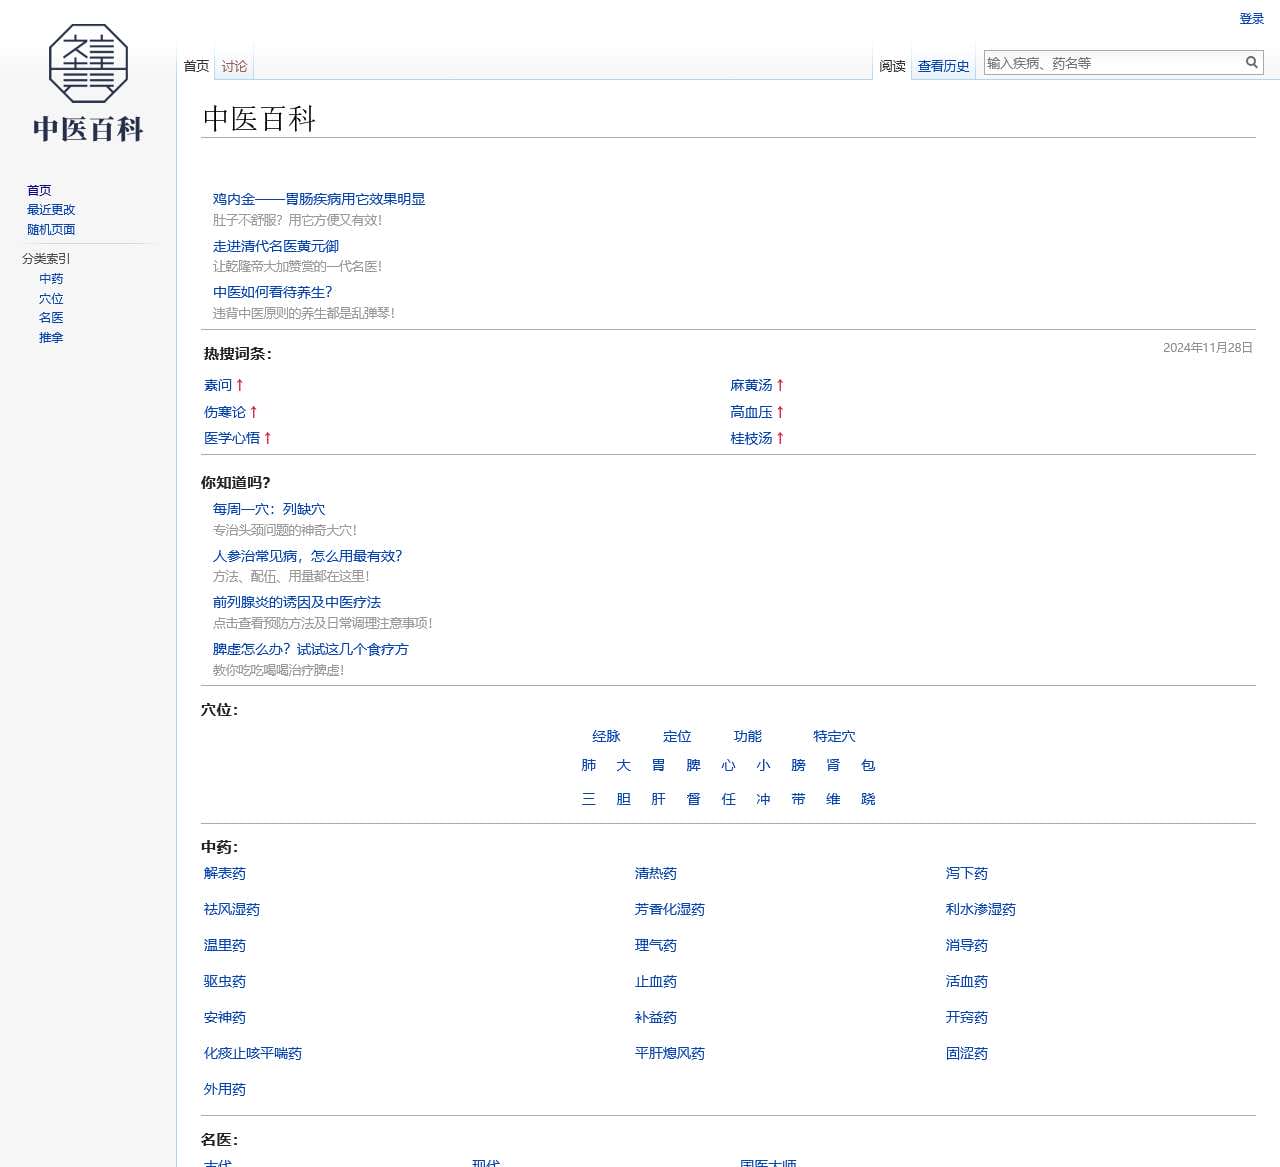
Task: Click the 中医百科 site logo
Action: pyautogui.click(x=88, y=84)
